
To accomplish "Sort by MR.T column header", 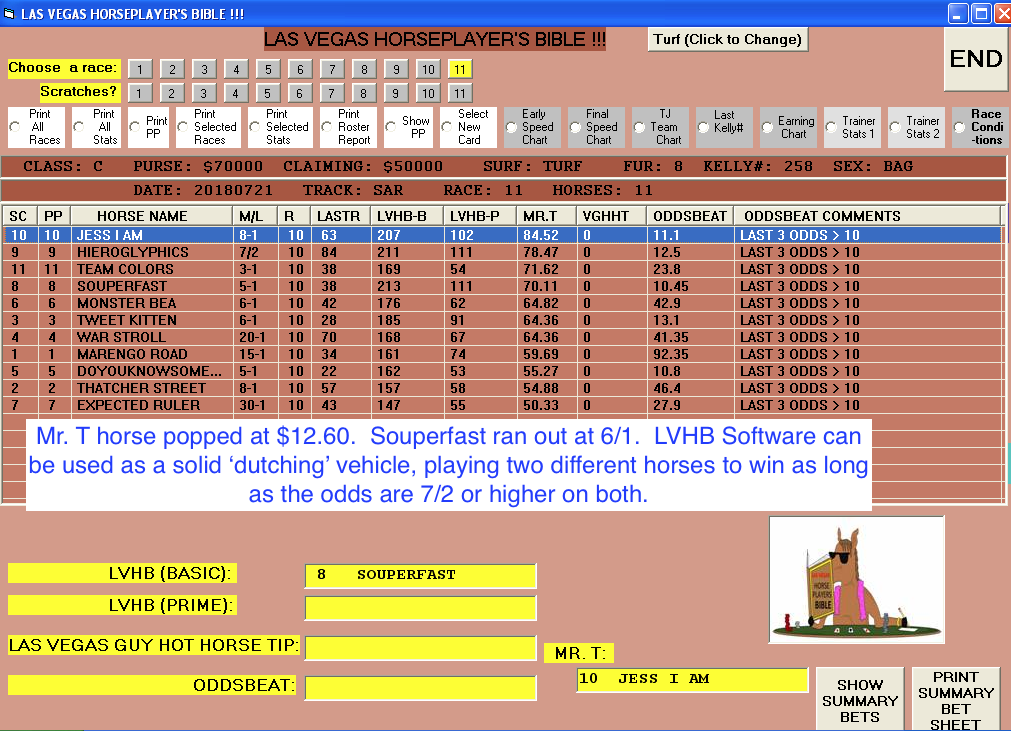I will [x=545, y=216].
